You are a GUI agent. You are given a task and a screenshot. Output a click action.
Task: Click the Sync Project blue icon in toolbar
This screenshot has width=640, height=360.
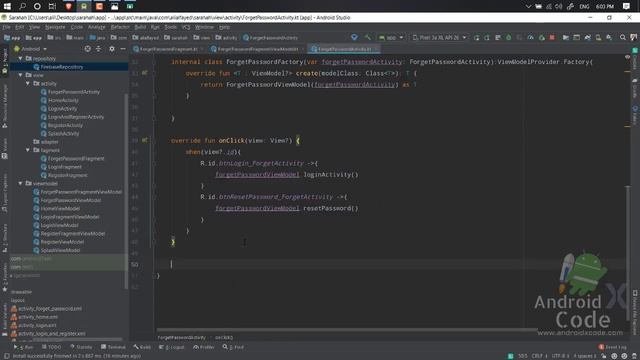354,38
